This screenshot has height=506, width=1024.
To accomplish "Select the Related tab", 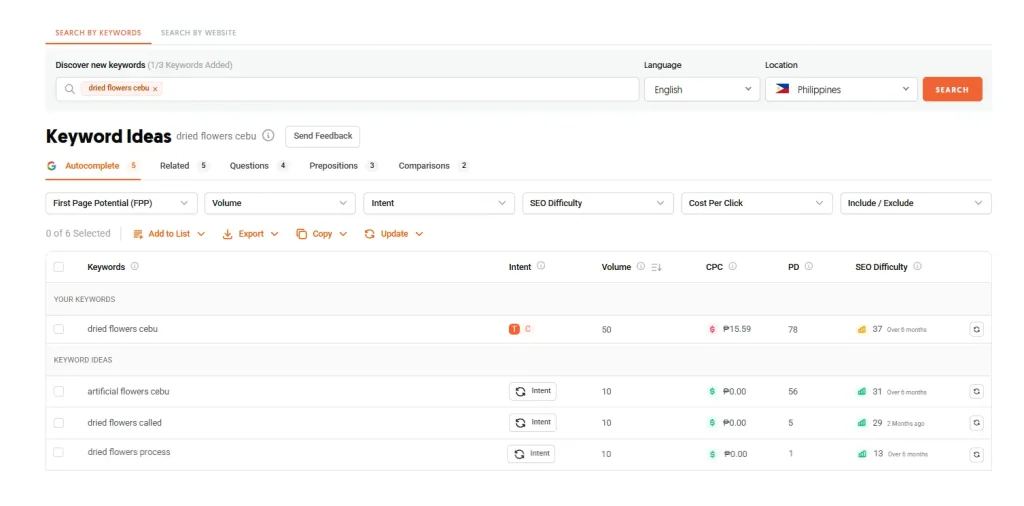I will point(184,166).
